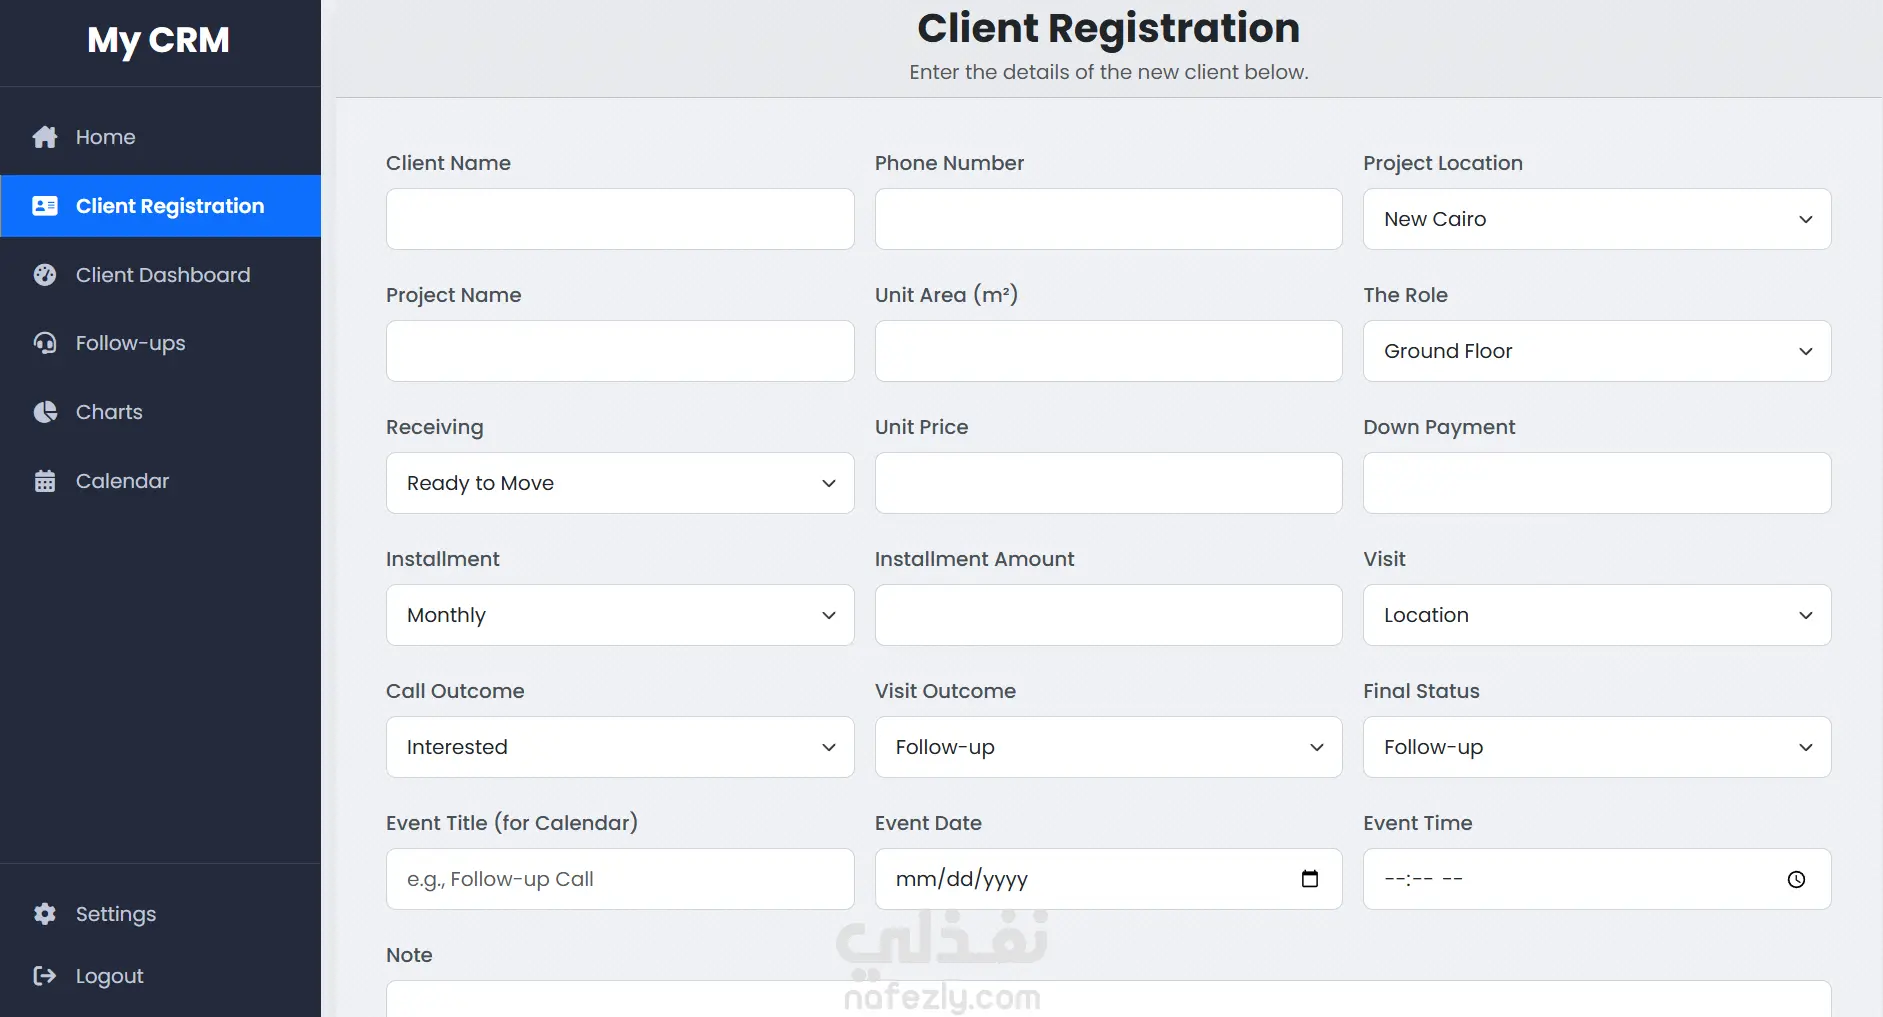
Task: Open the Final Status dropdown
Action: (x=1597, y=747)
